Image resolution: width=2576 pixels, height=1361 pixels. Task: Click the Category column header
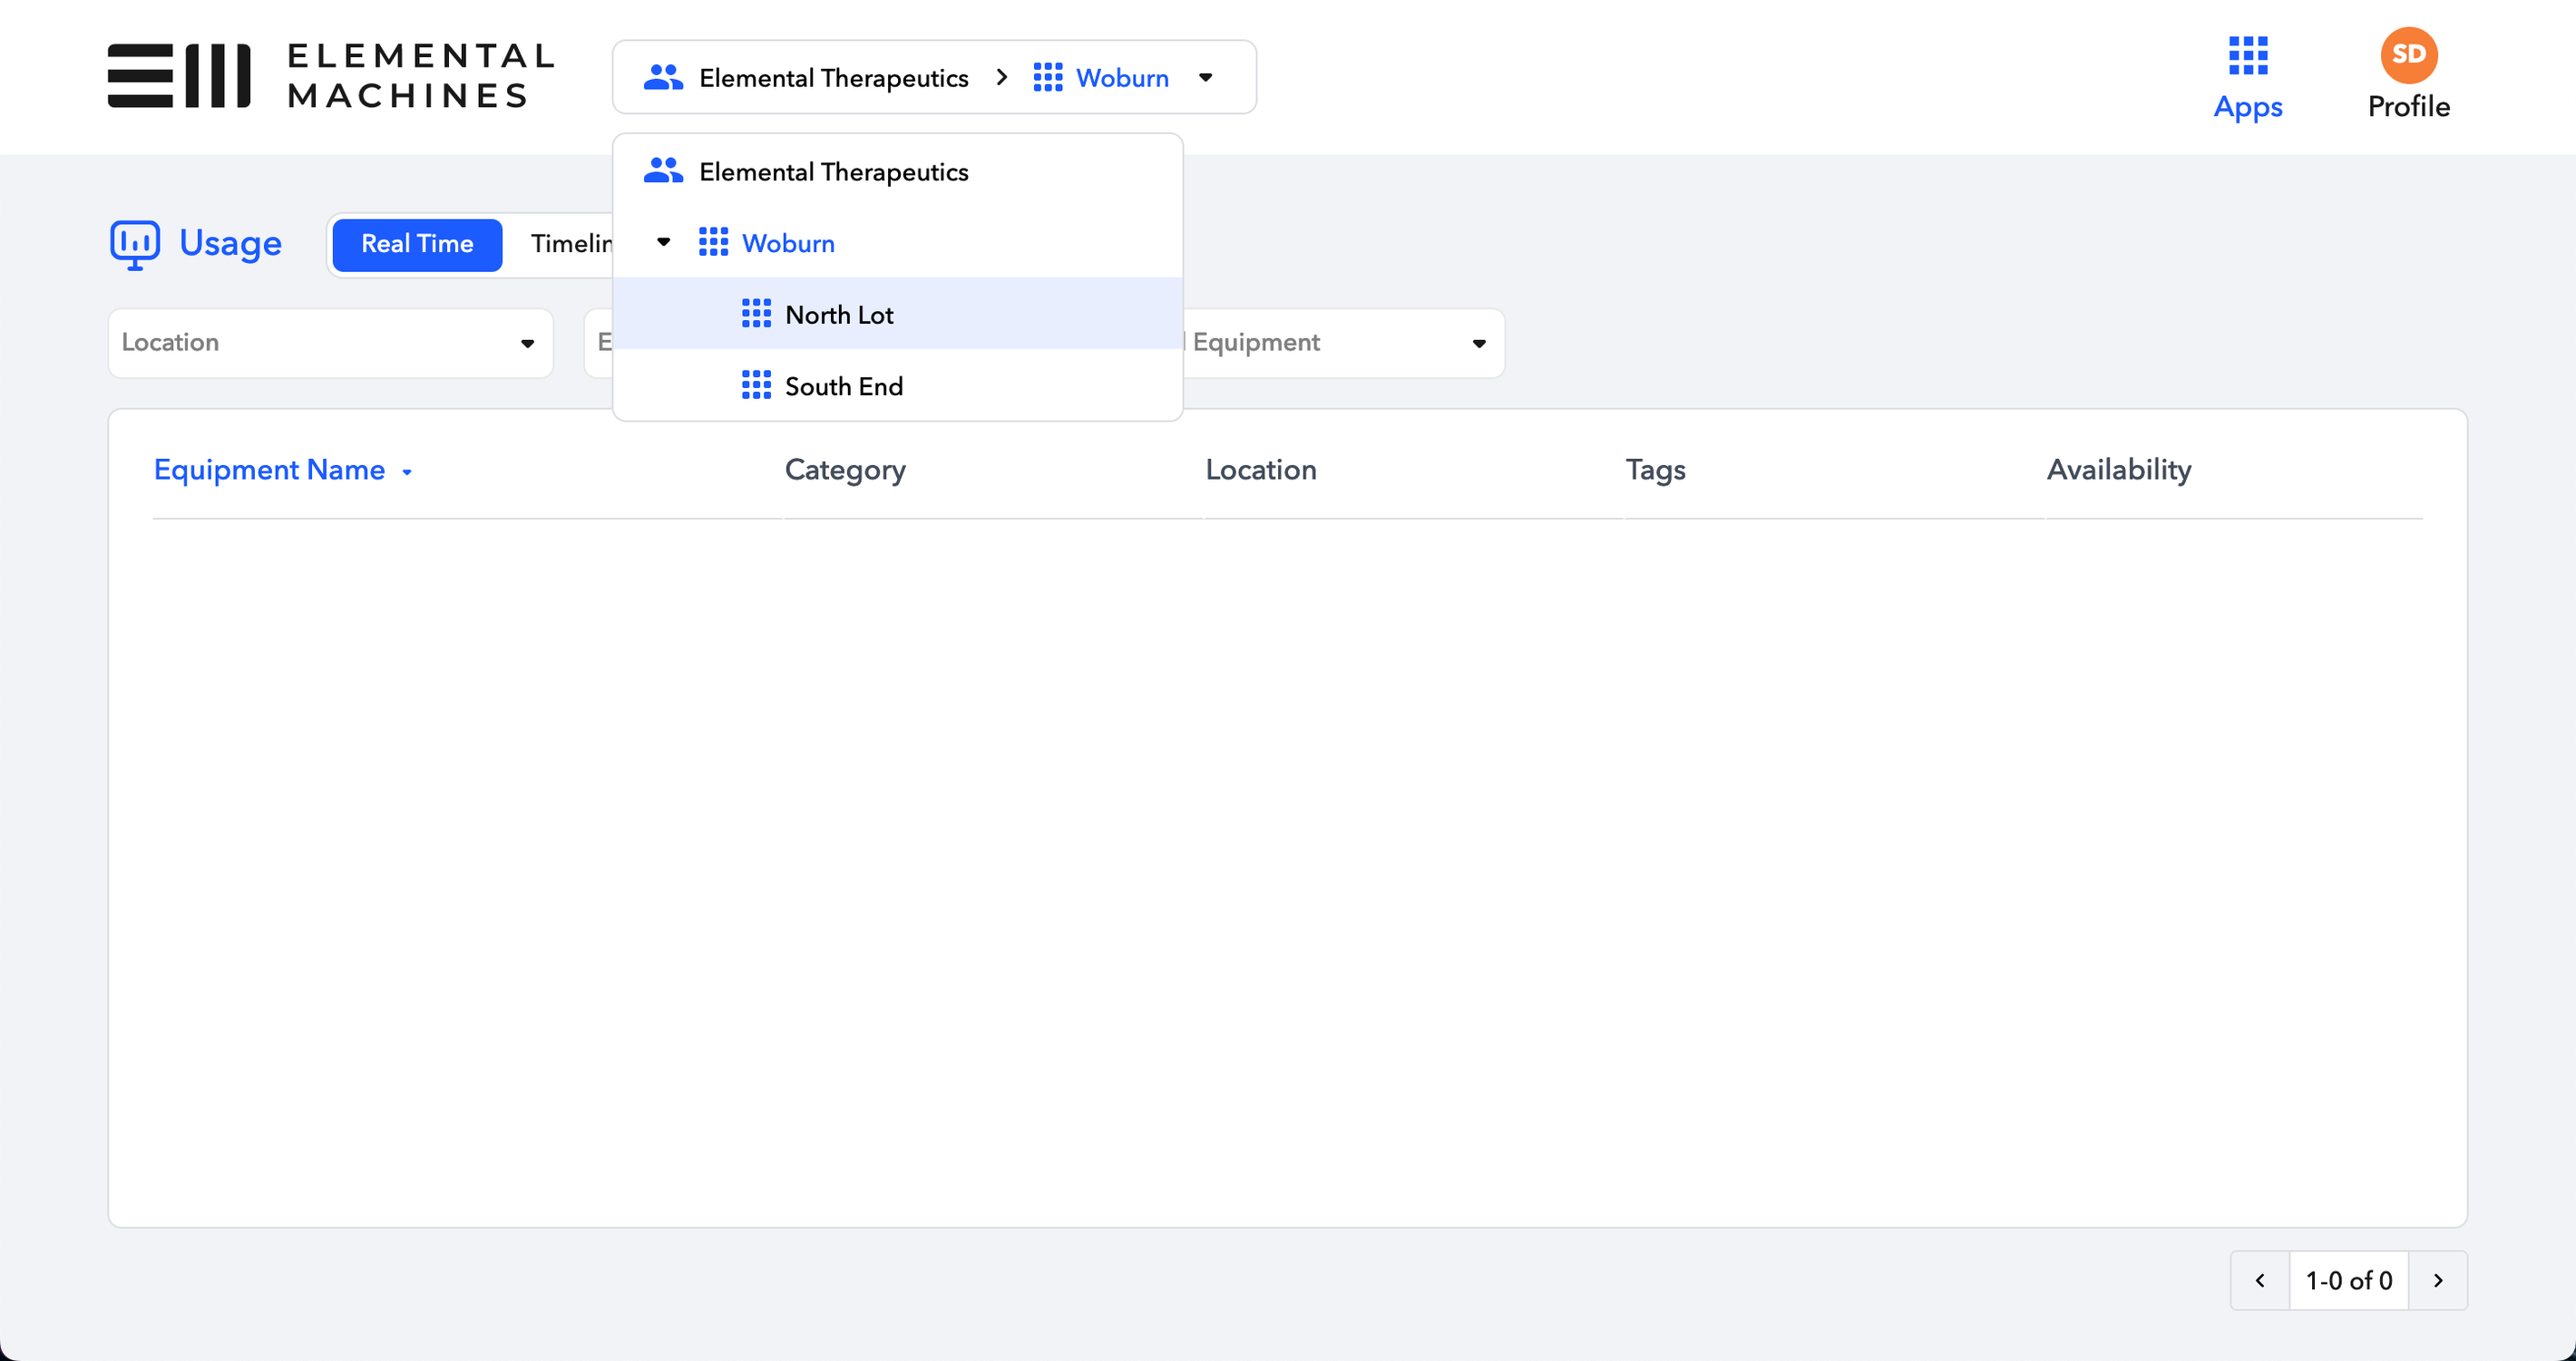845,470
